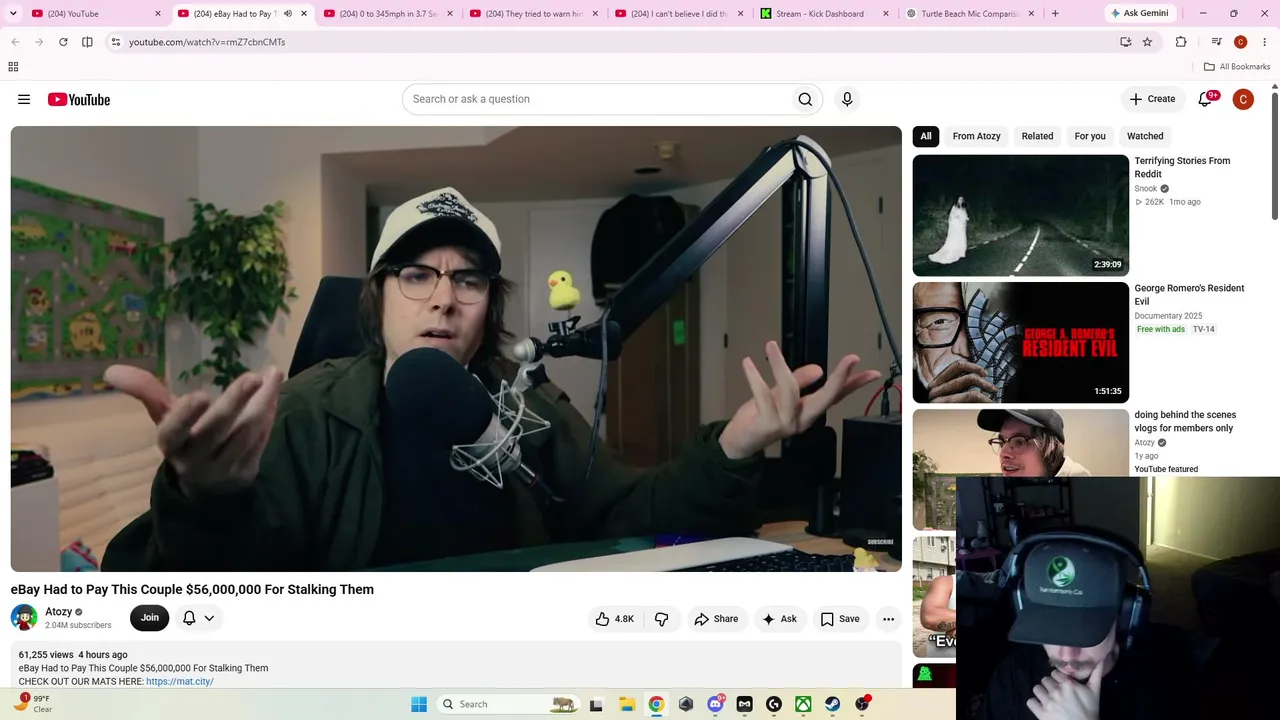Image resolution: width=1280 pixels, height=720 pixels.
Task: Click Windows taskbar search box
Action: pyautogui.click(x=509, y=704)
